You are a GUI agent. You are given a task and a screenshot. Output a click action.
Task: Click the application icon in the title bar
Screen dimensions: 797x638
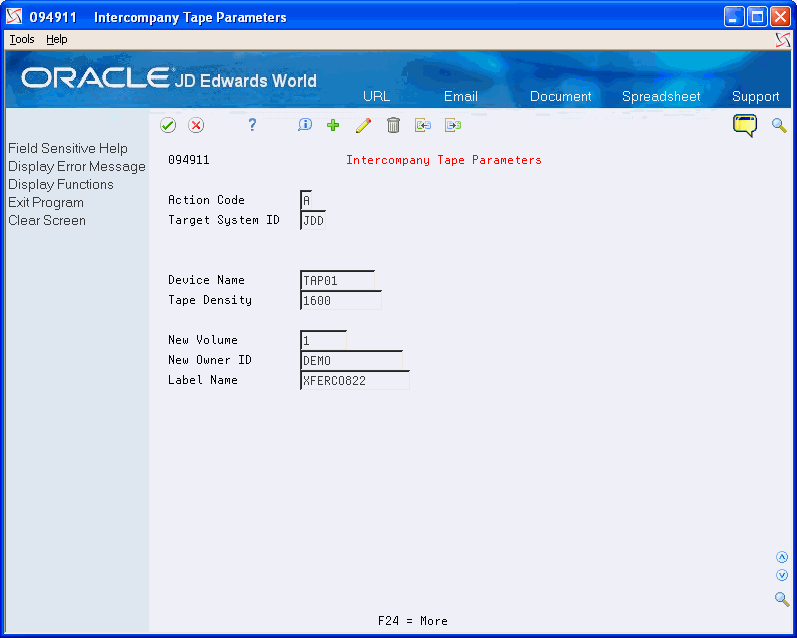[14, 17]
